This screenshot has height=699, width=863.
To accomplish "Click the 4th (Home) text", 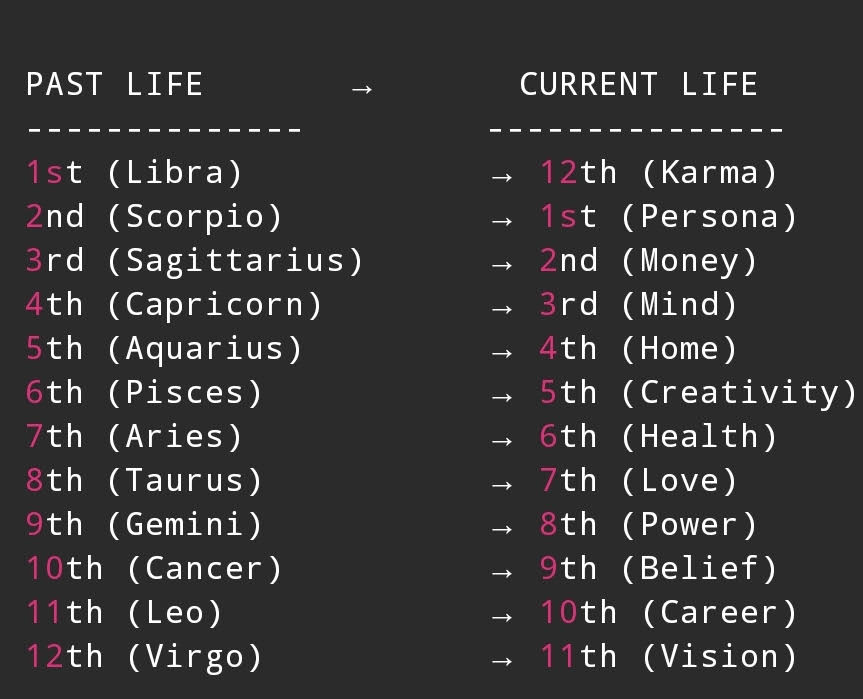I will click(638, 349).
